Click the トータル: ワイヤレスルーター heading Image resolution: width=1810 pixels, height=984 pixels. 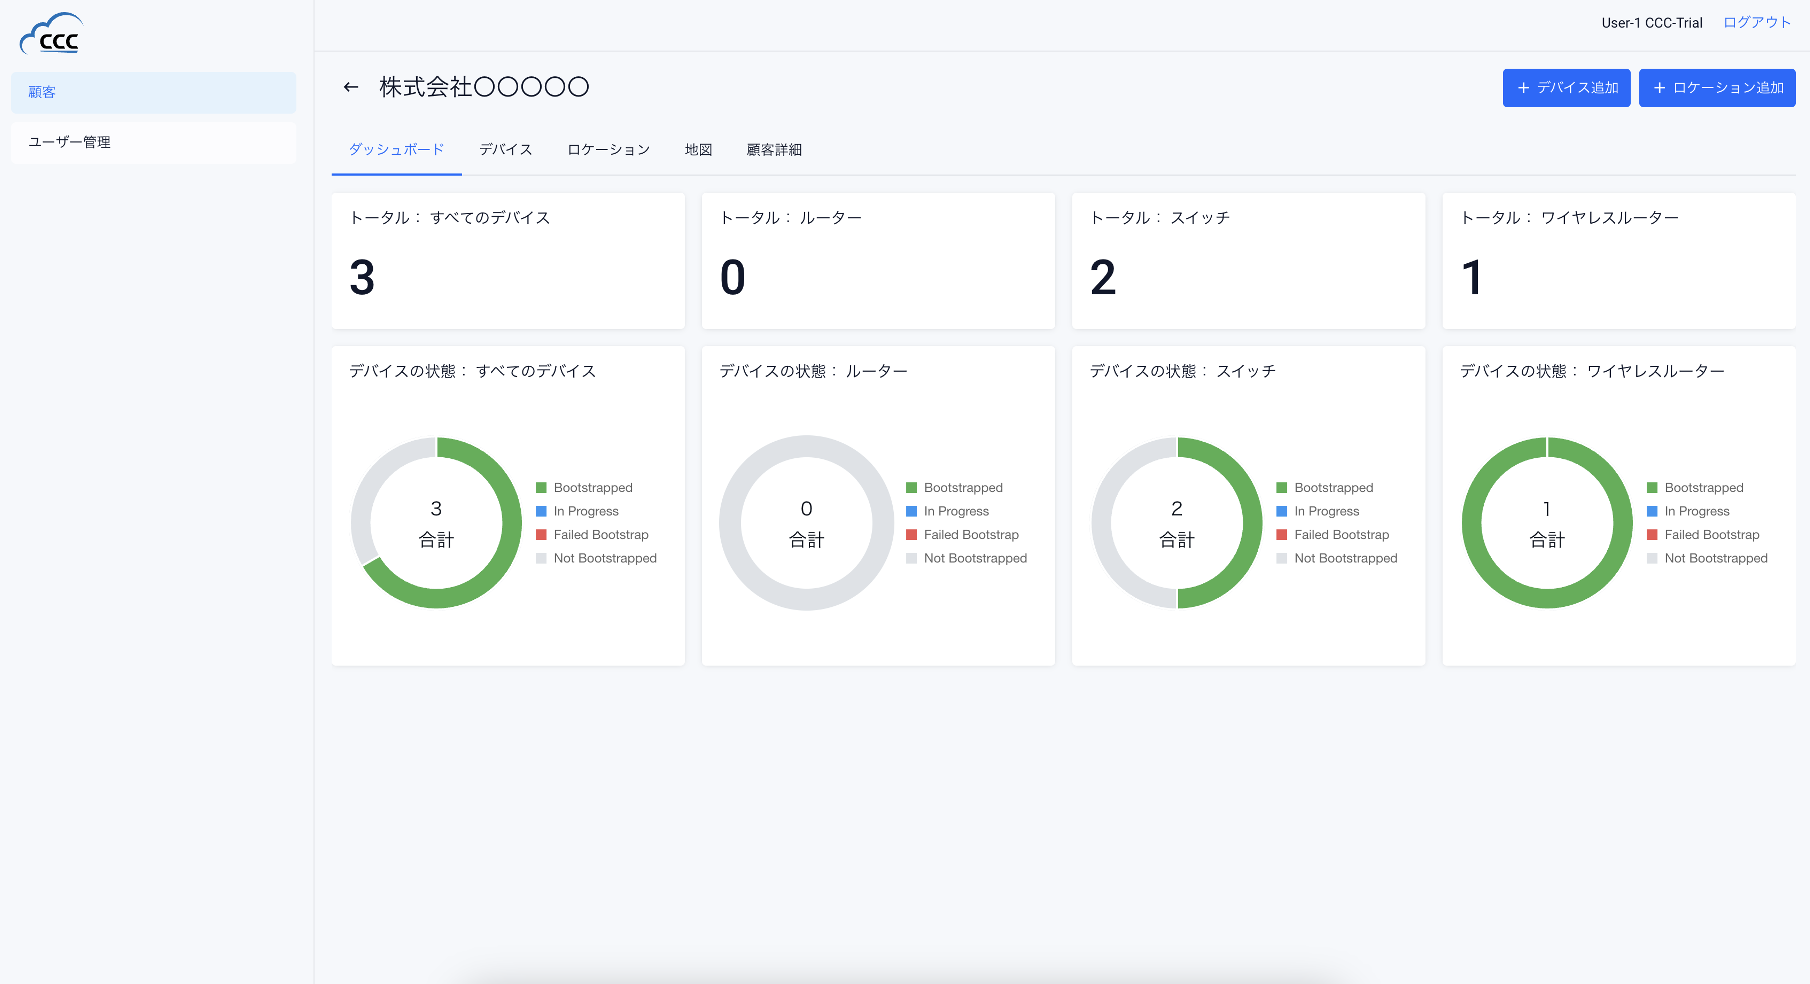click(x=1570, y=218)
